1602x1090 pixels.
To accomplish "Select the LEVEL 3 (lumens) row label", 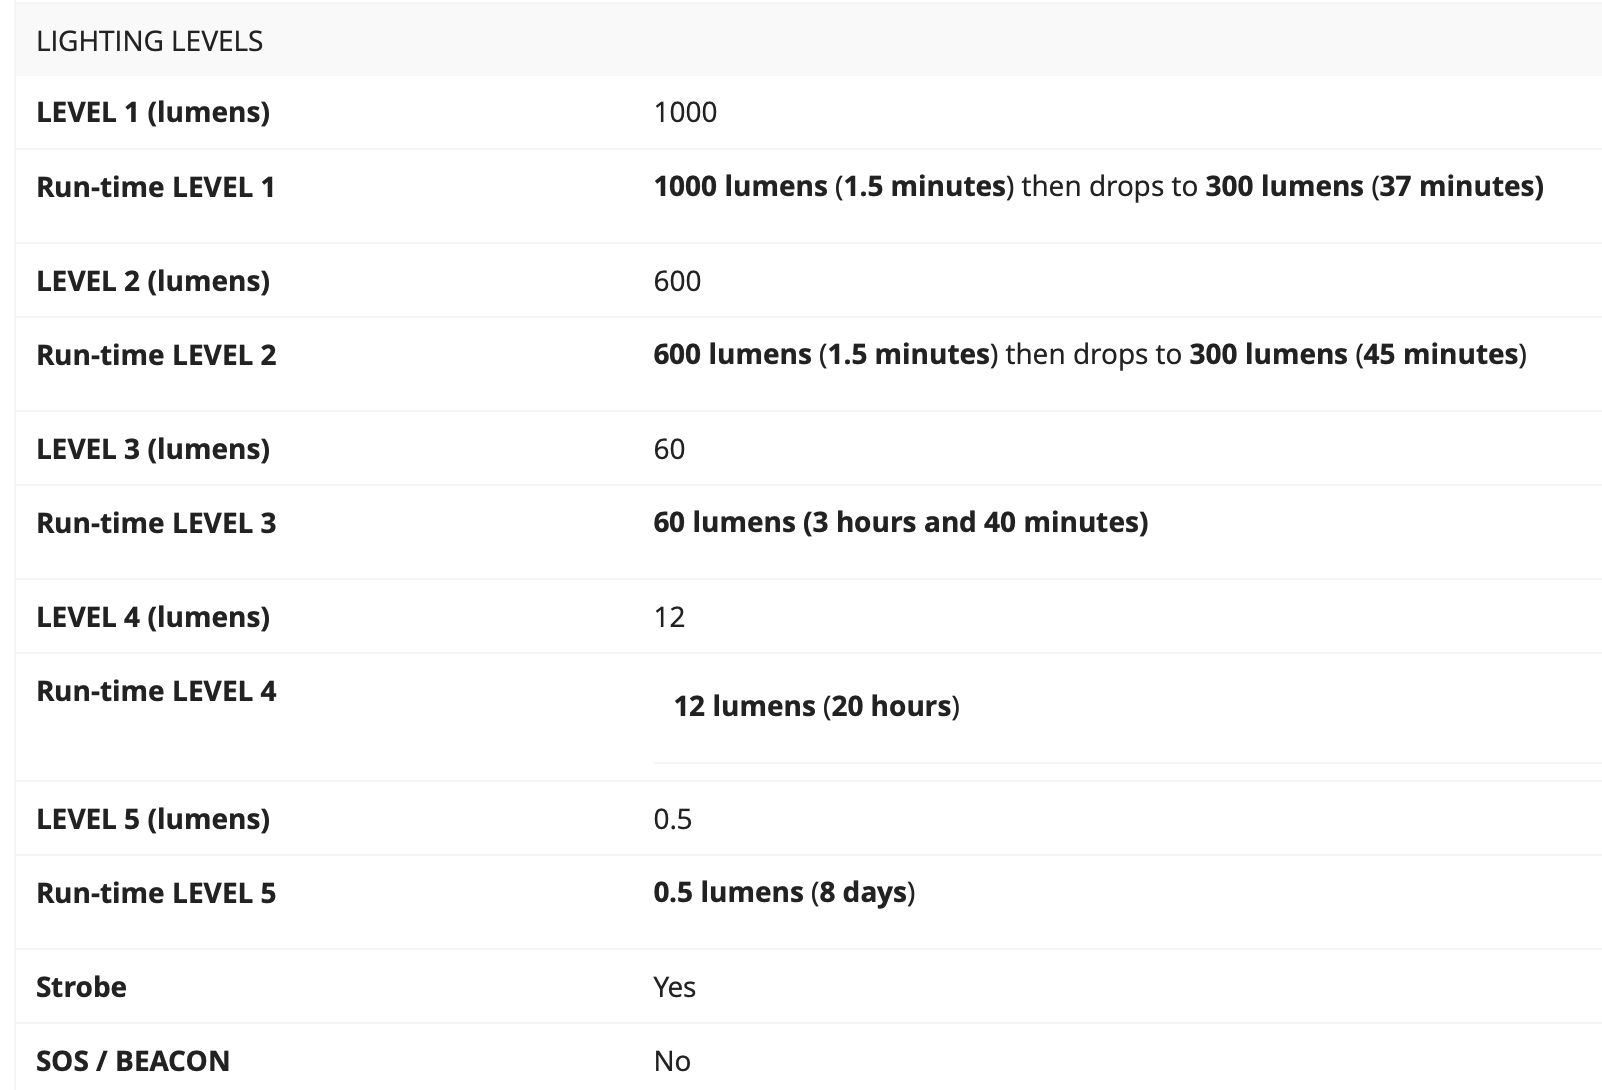I will [x=153, y=449].
